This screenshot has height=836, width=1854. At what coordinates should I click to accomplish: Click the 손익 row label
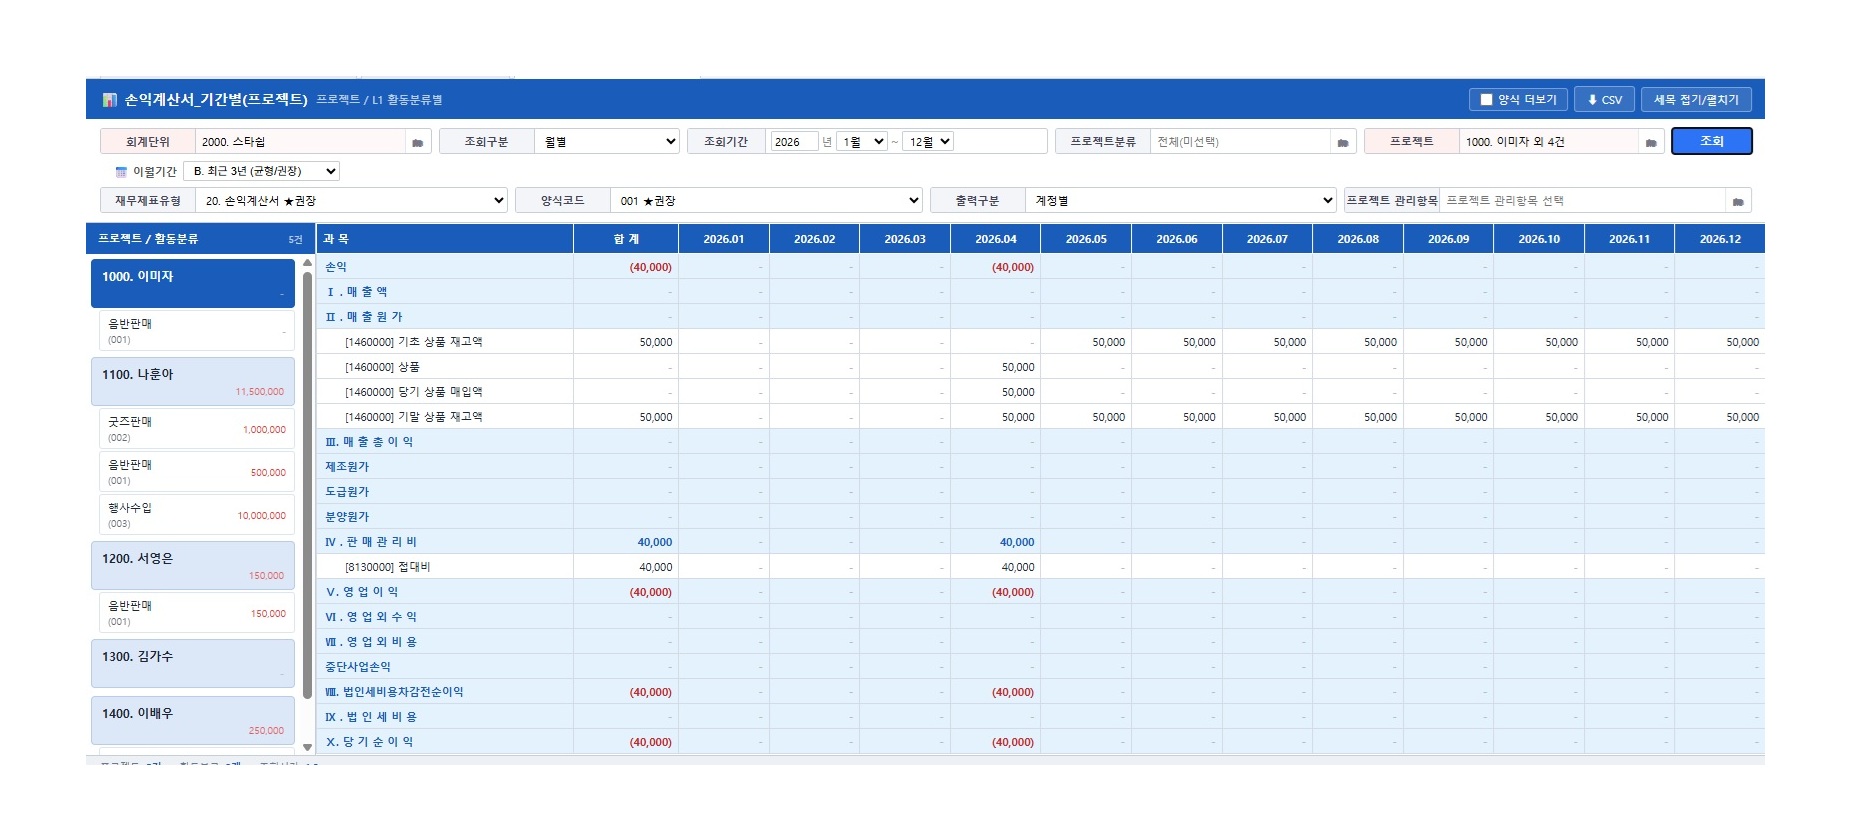coord(336,267)
